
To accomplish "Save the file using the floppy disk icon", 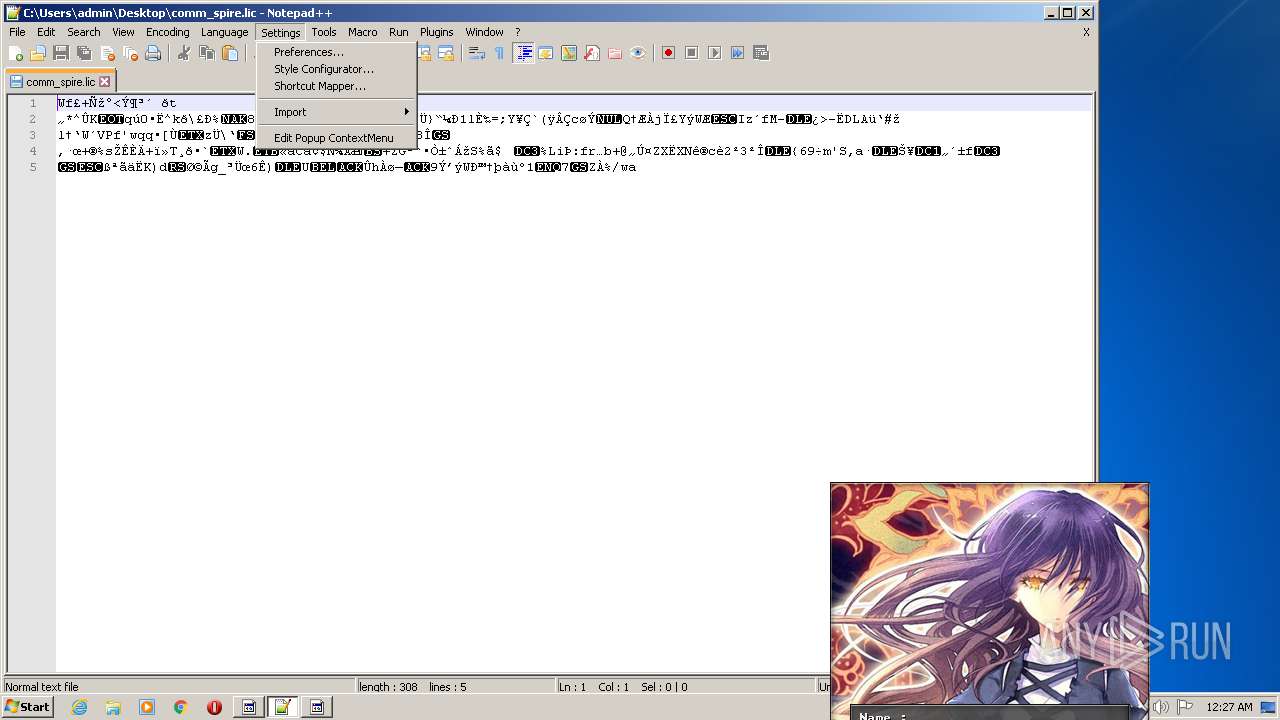I will click(x=61, y=53).
